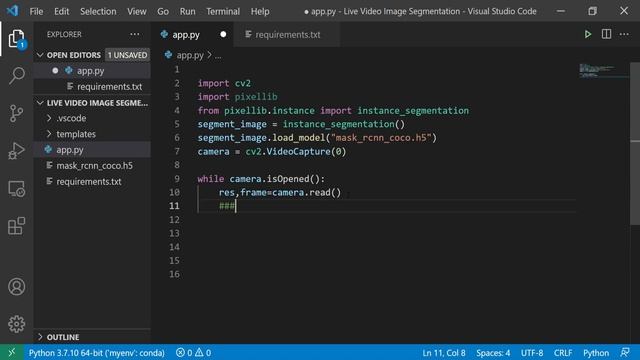Image resolution: width=640 pixels, height=360 pixels.
Task: Open the File menu
Action: [36, 11]
